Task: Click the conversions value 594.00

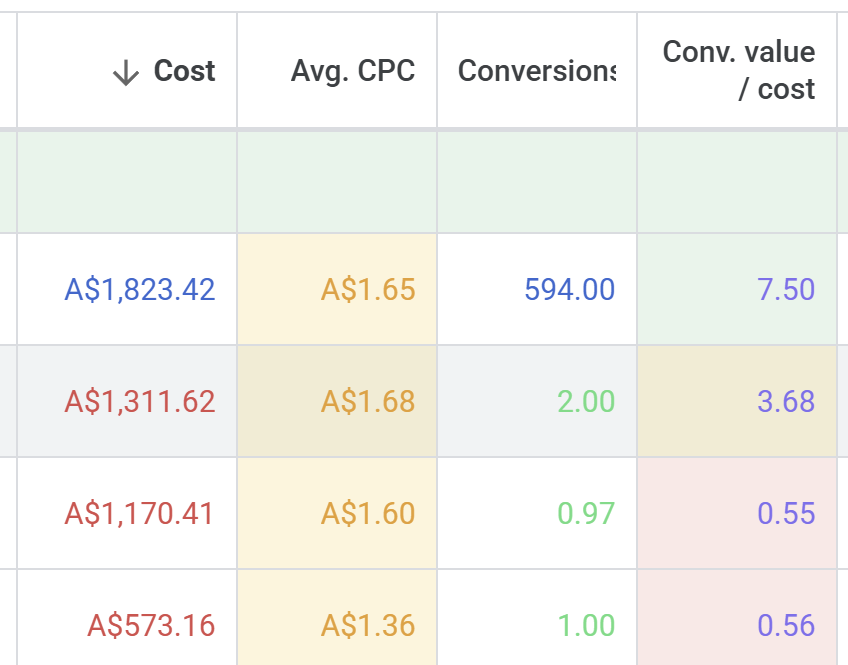Action: click(570, 289)
